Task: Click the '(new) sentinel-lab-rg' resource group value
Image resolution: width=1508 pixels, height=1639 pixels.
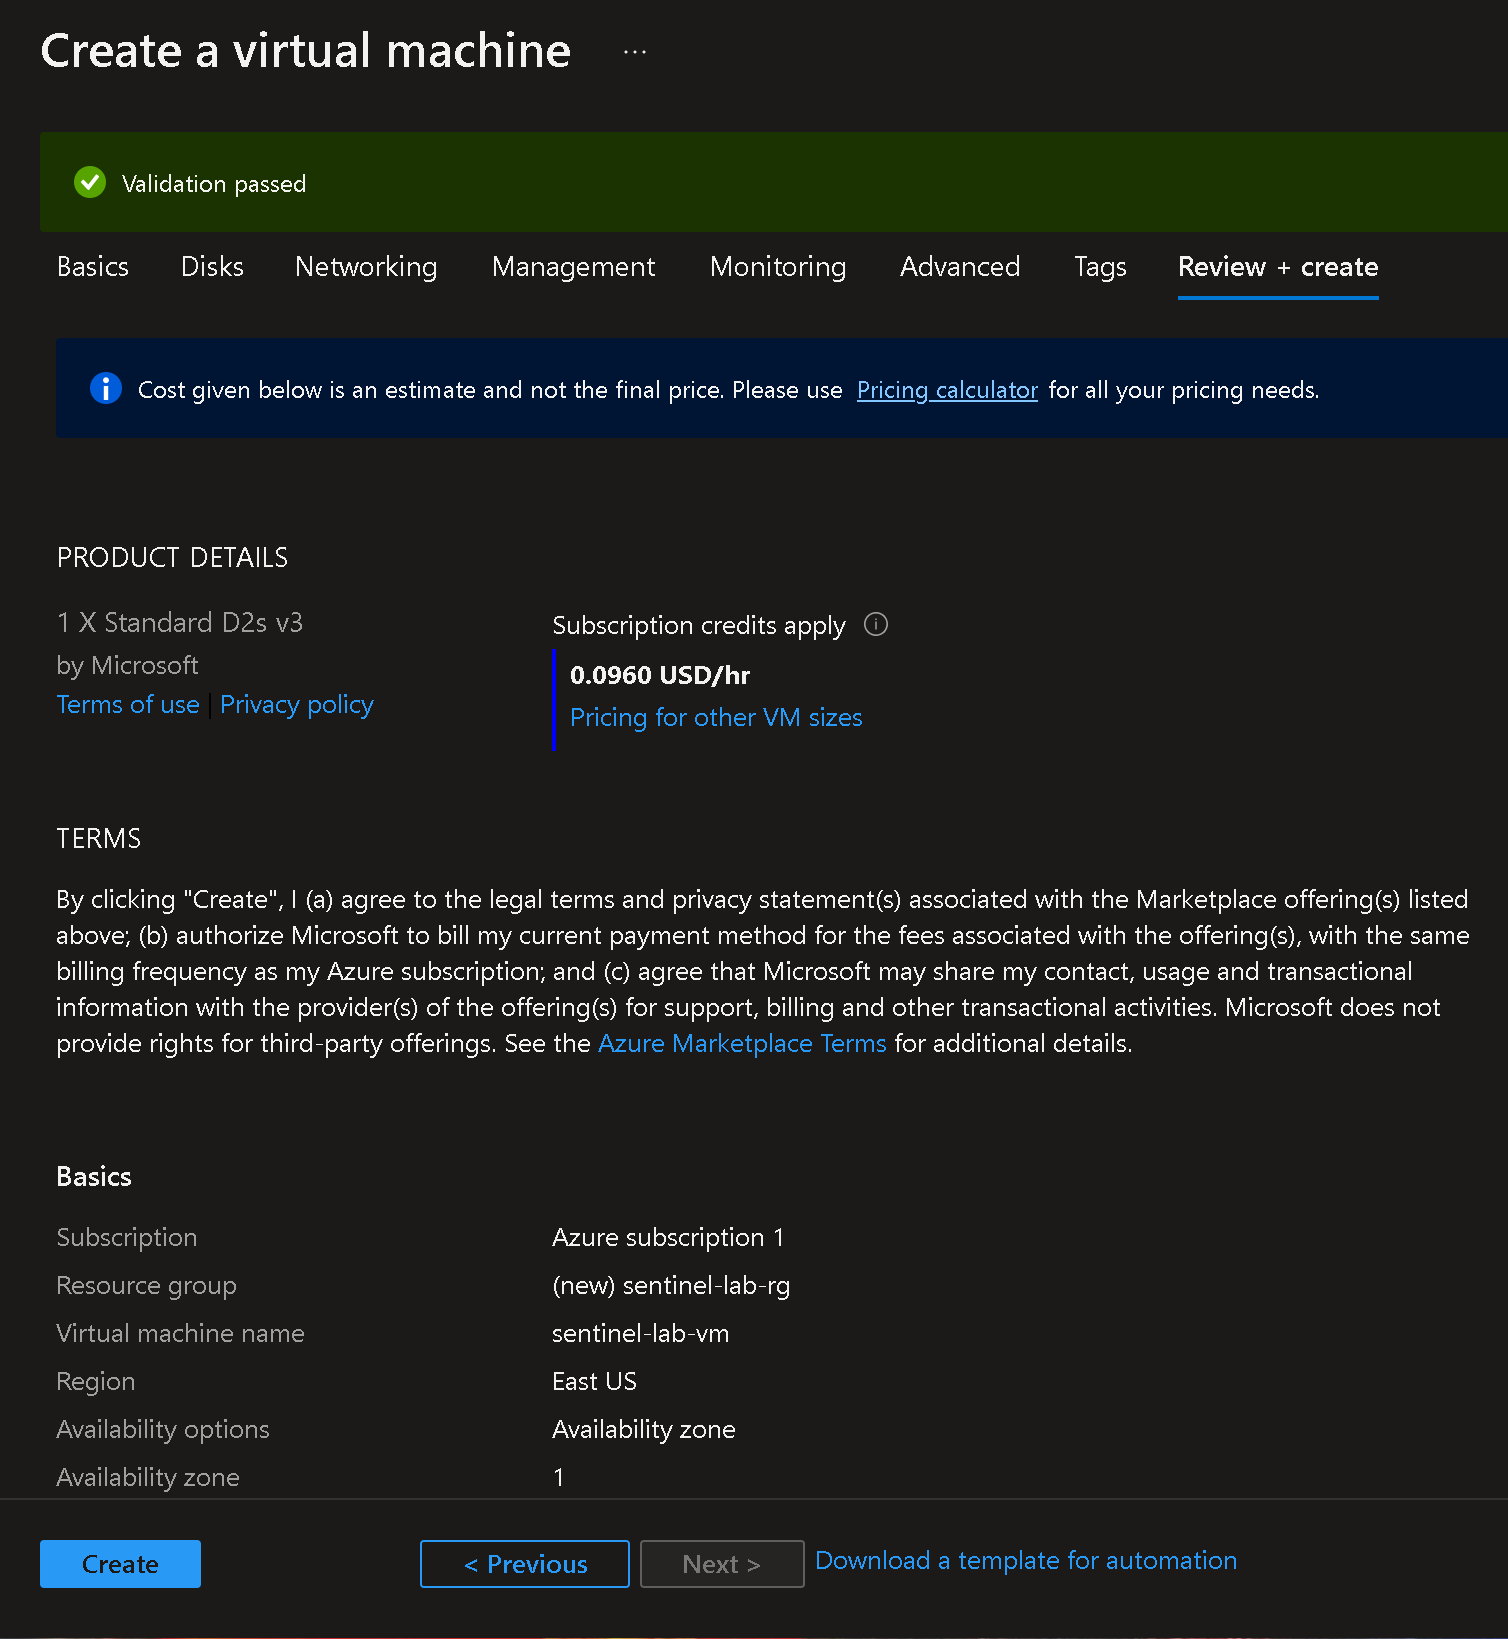Action: tap(671, 1286)
